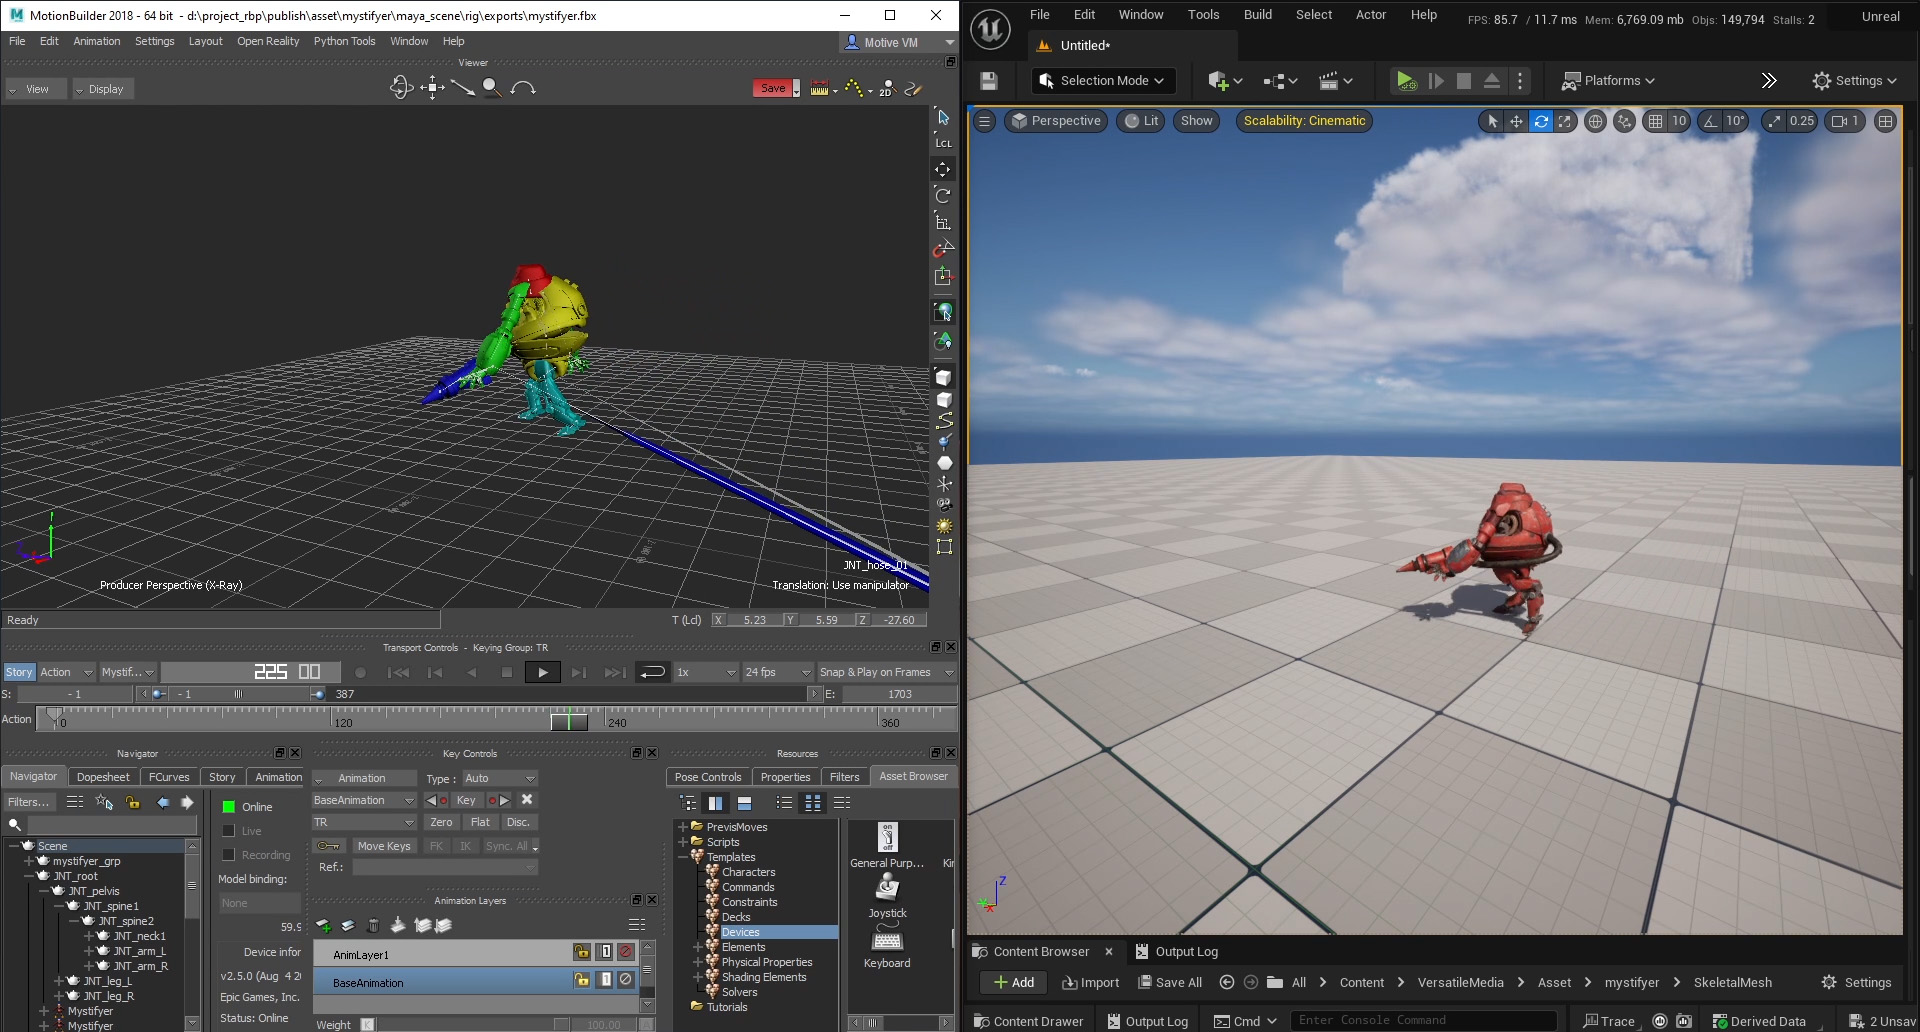The width and height of the screenshot is (1920, 1032).
Task: Open the 24 fps frame rate dropdown
Action: [776, 672]
